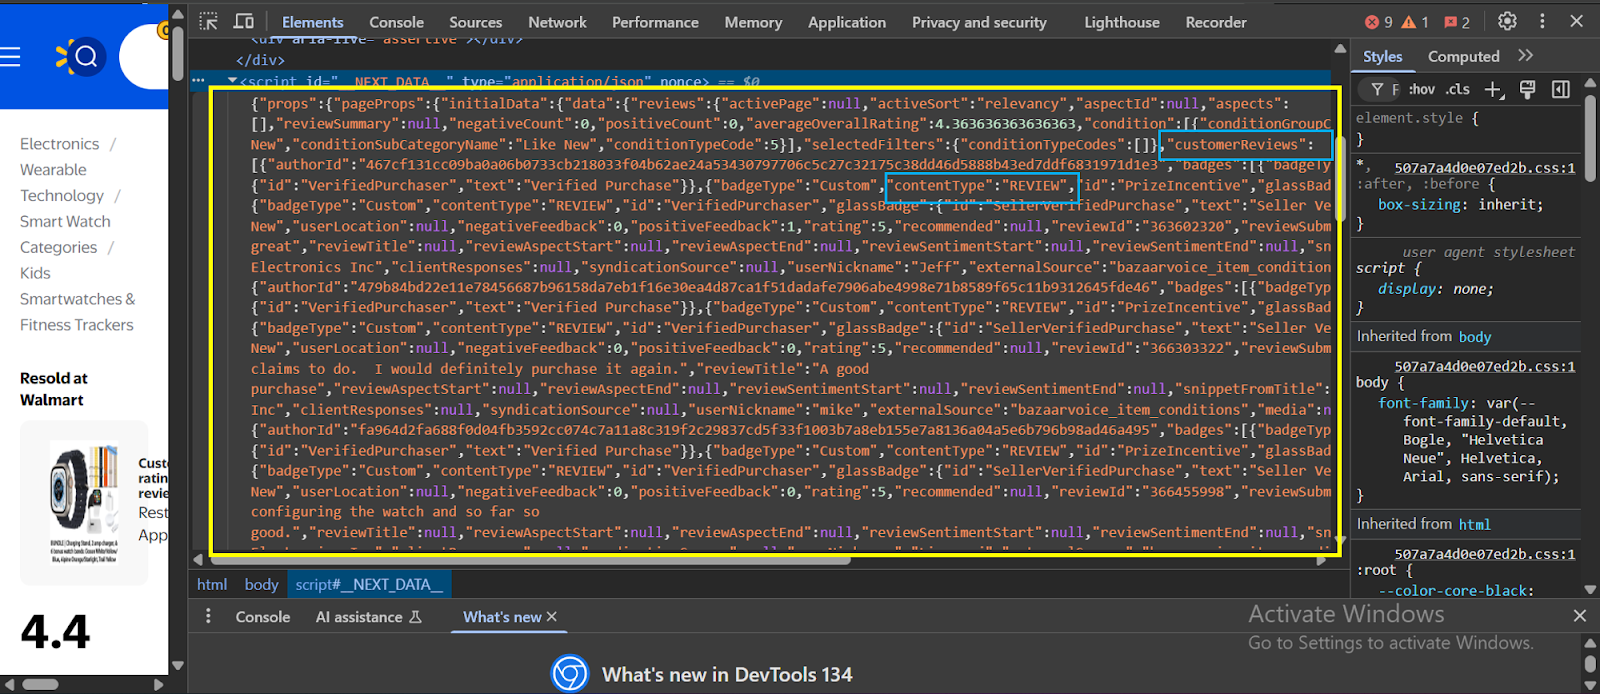Viewport: 1600px width, 694px height.
Task: Open the Privacy and security tab
Action: tap(979, 22)
